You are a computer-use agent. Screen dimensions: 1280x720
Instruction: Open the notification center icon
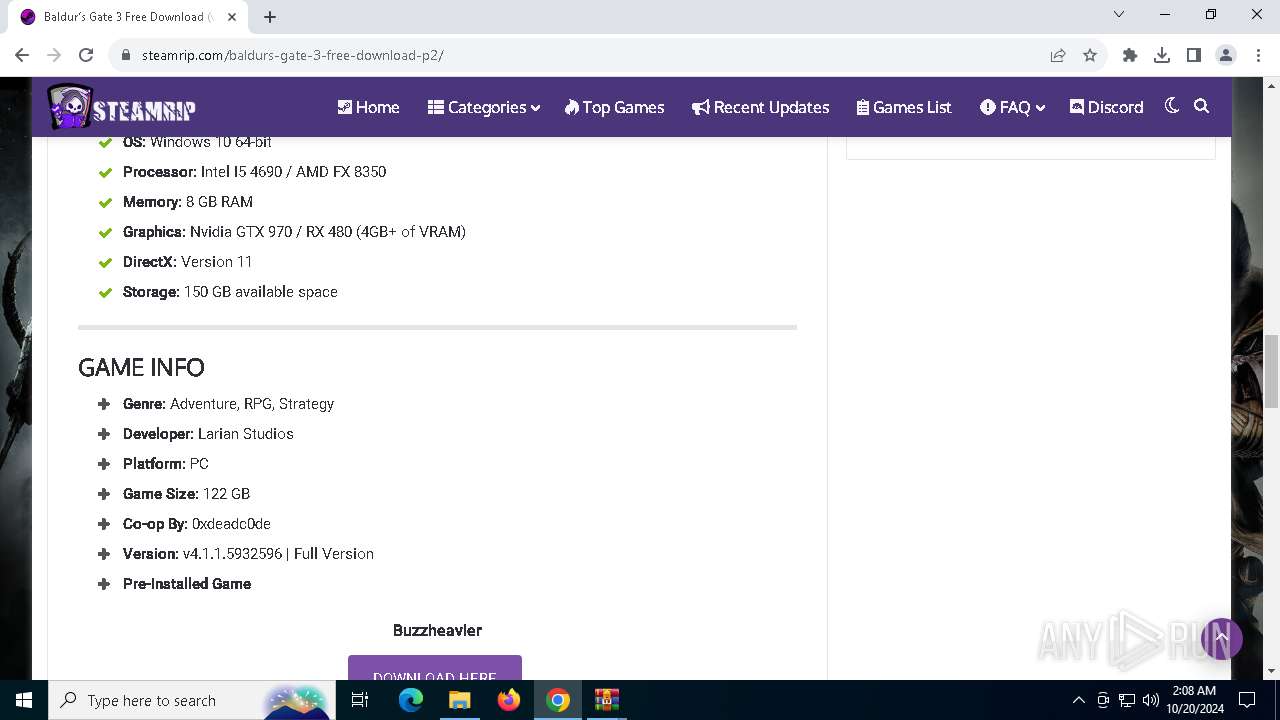point(1247,700)
